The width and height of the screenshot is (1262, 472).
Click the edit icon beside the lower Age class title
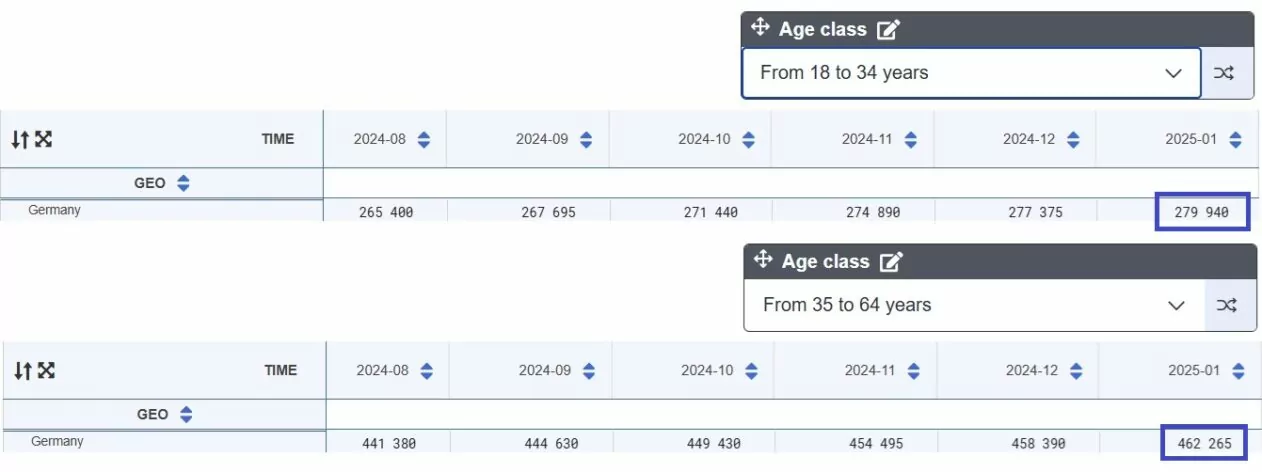891,261
